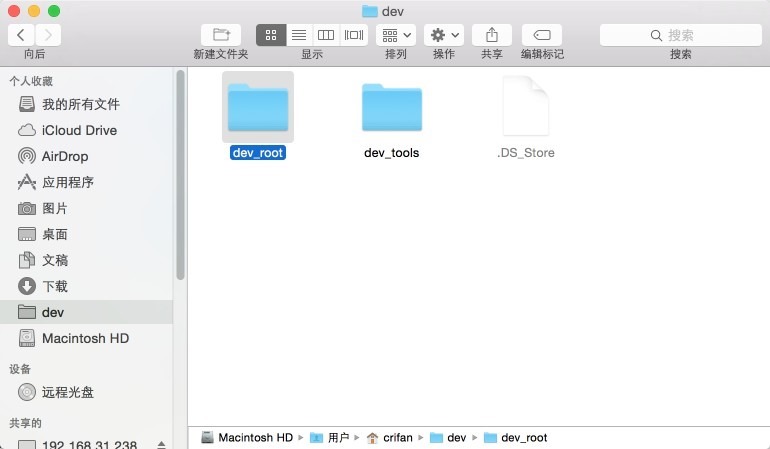Zoom the window with green button
Viewport: 770px width, 449px height.
click(54, 11)
